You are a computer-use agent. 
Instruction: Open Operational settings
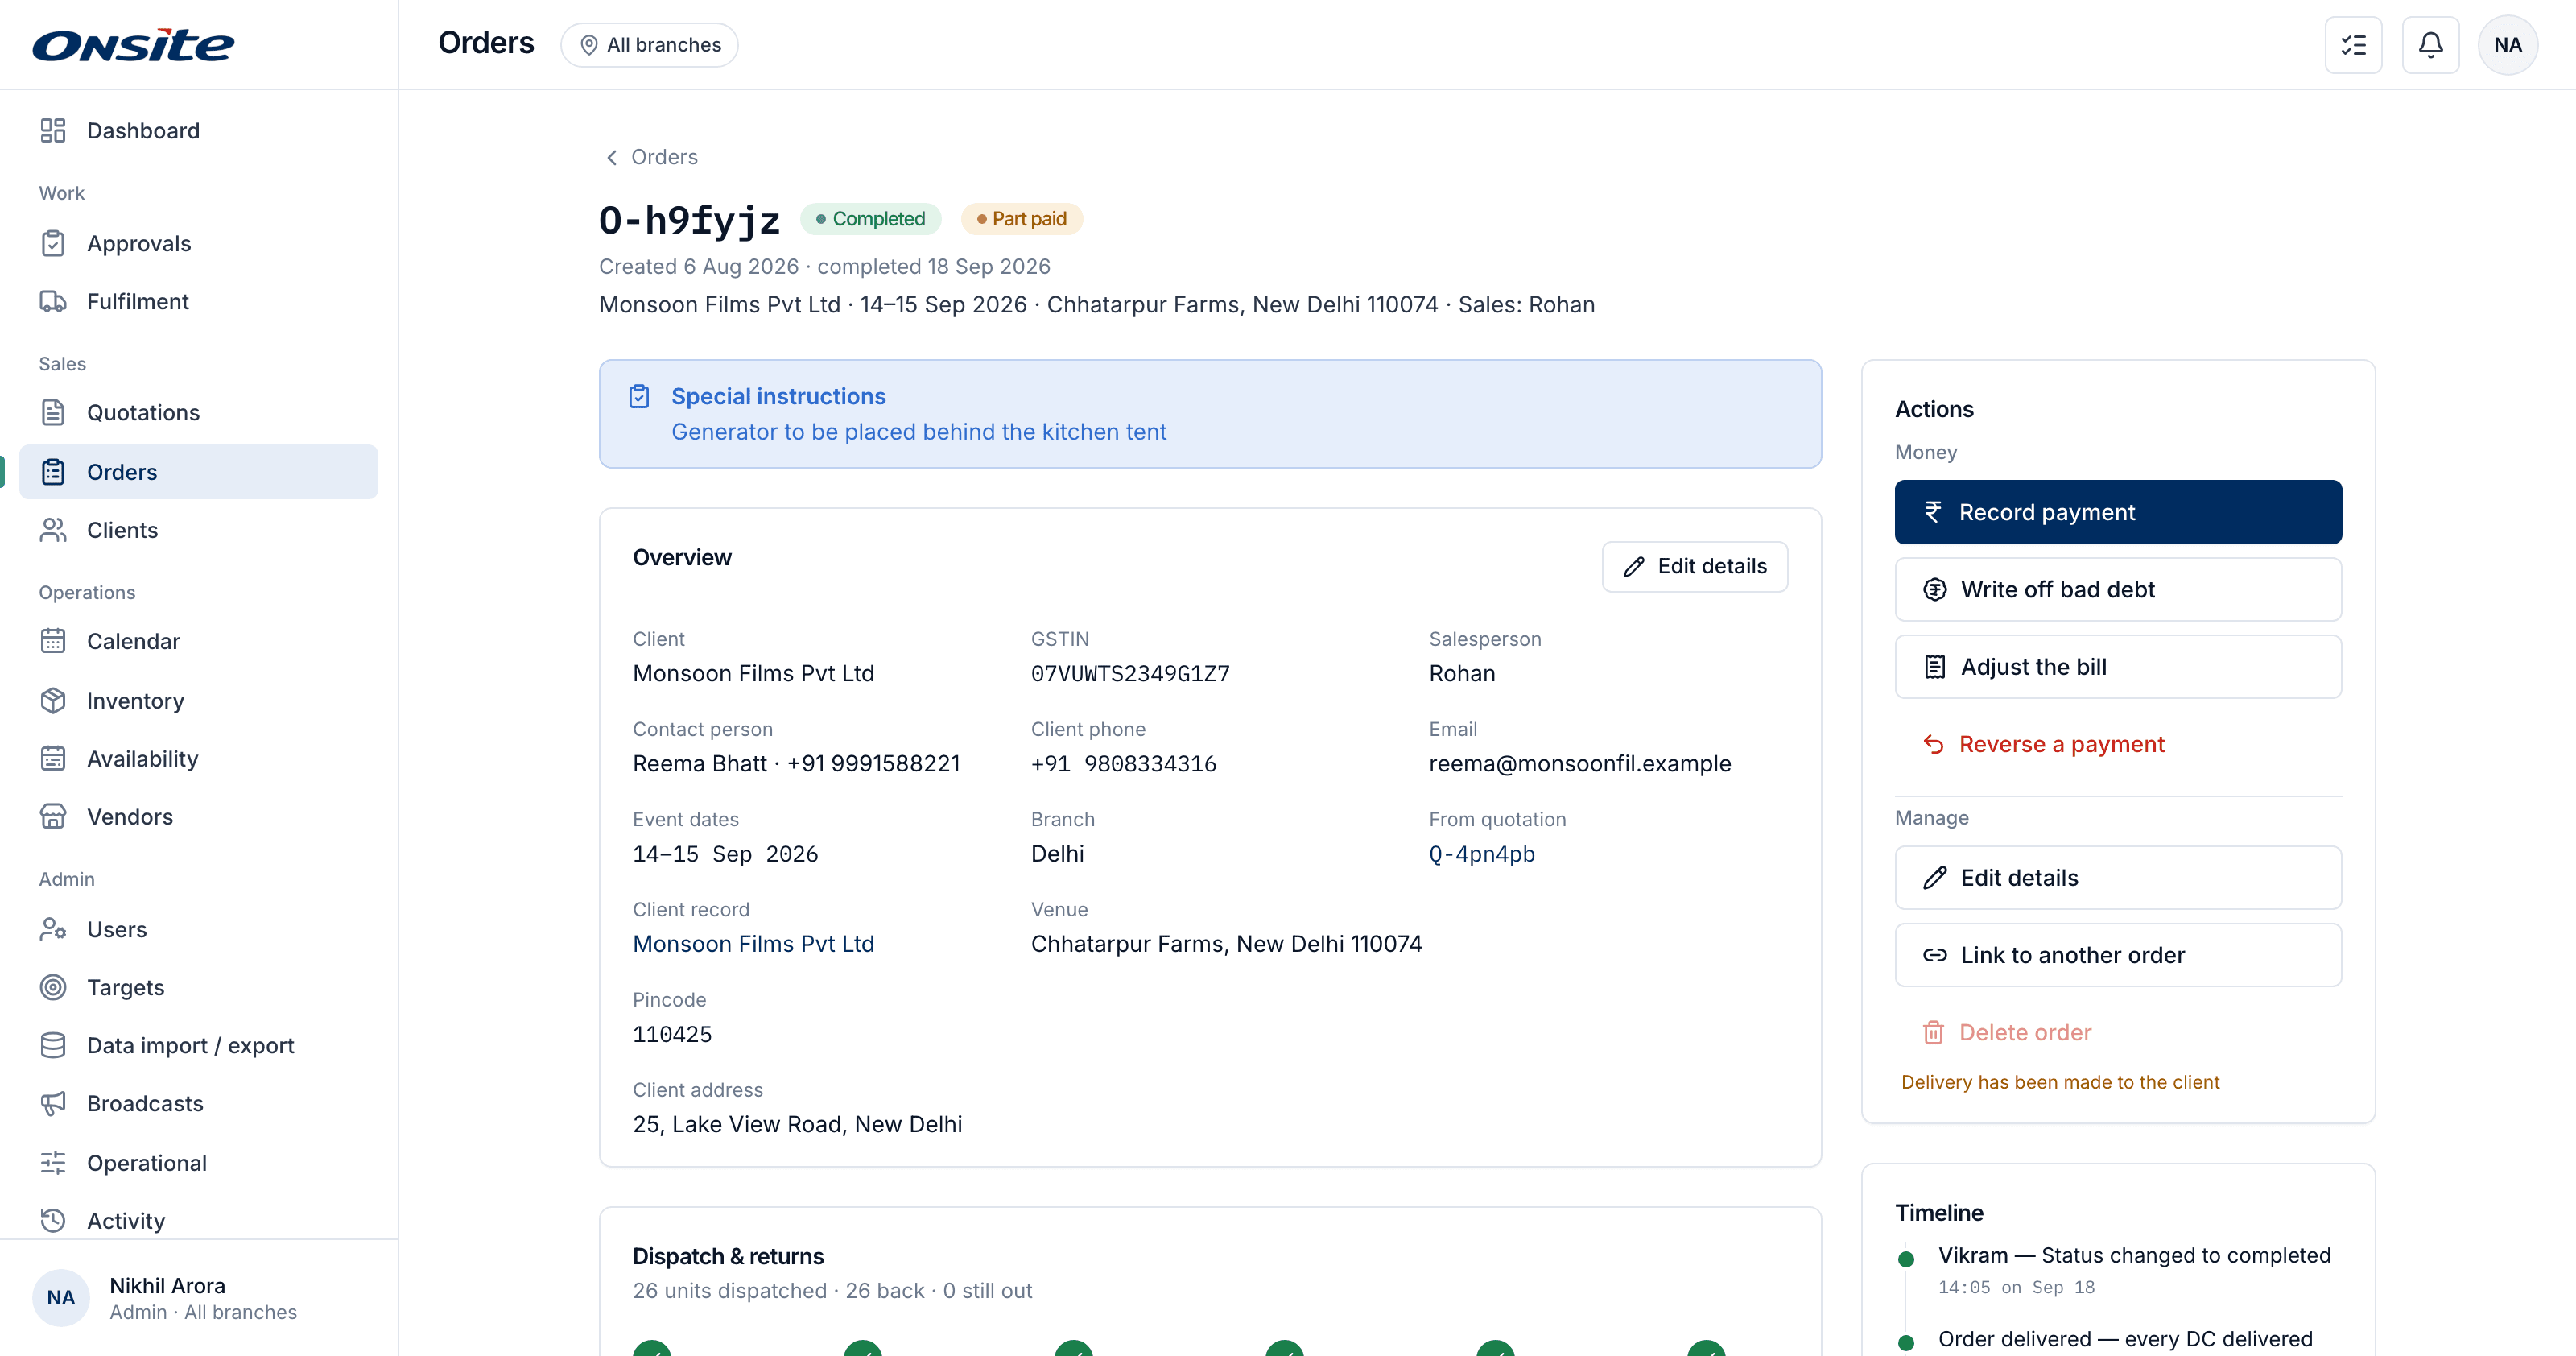click(x=198, y=1162)
